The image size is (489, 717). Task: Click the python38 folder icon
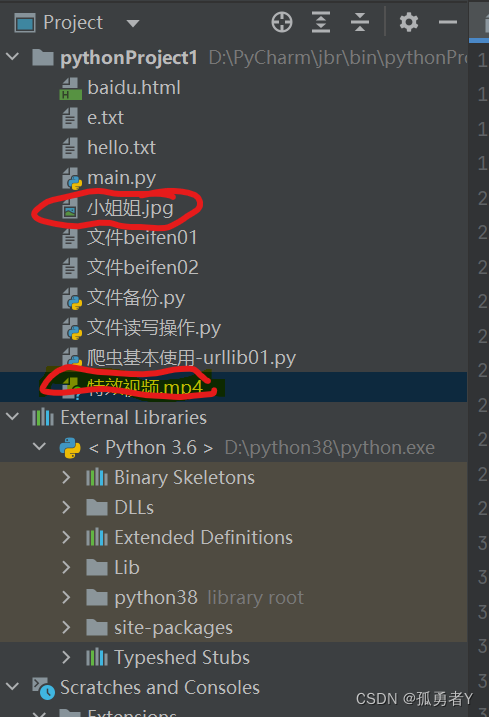tap(97, 598)
